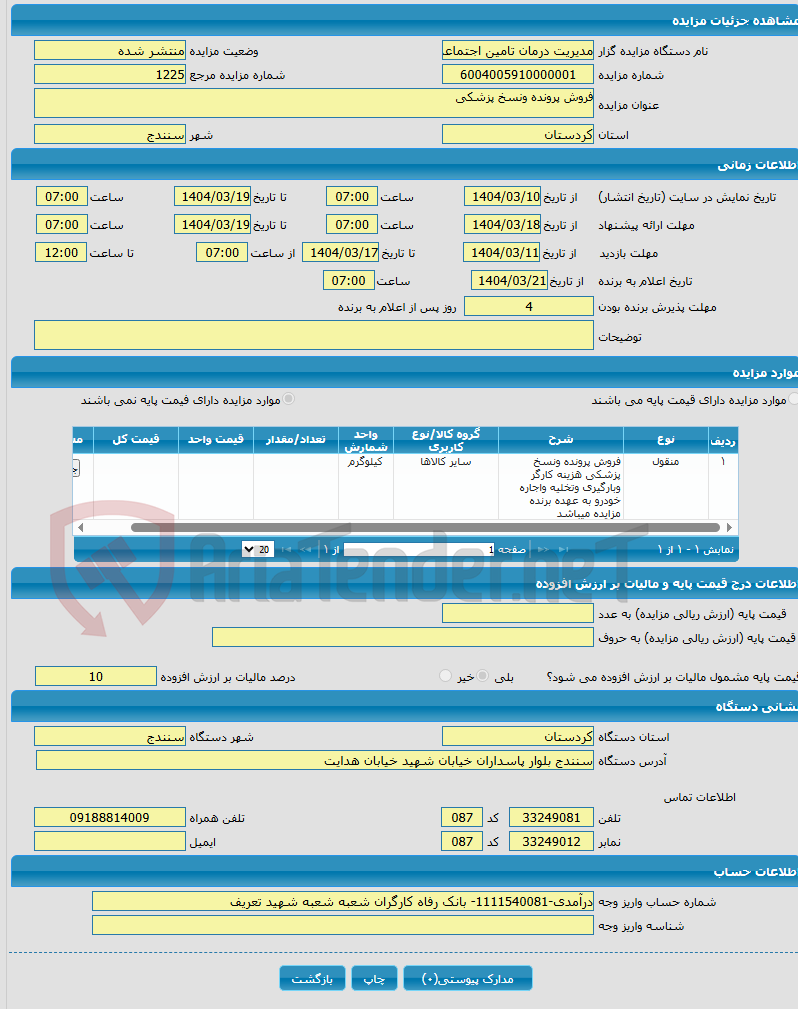The height and width of the screenshot is (1009, 798).
Task: Click the reference auction number field 1225
Action: click(x=110, y=75)
